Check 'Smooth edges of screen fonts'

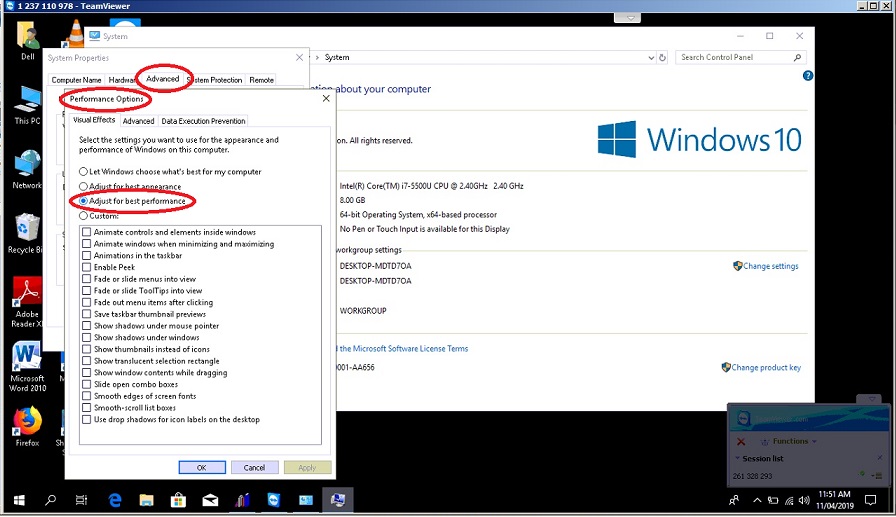point(87,396)
